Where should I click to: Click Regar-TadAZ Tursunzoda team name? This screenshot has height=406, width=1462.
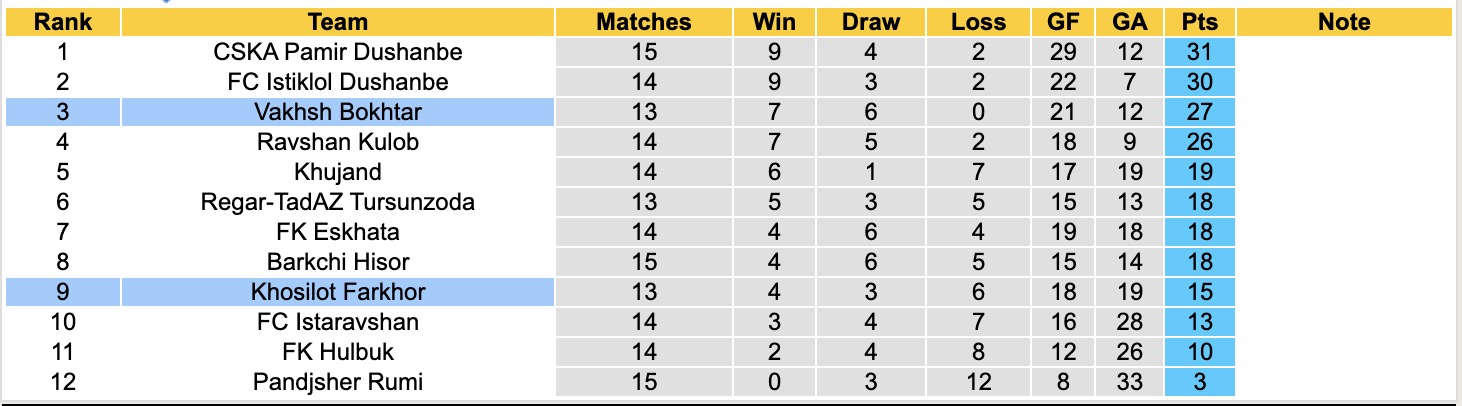coord(338,202)
